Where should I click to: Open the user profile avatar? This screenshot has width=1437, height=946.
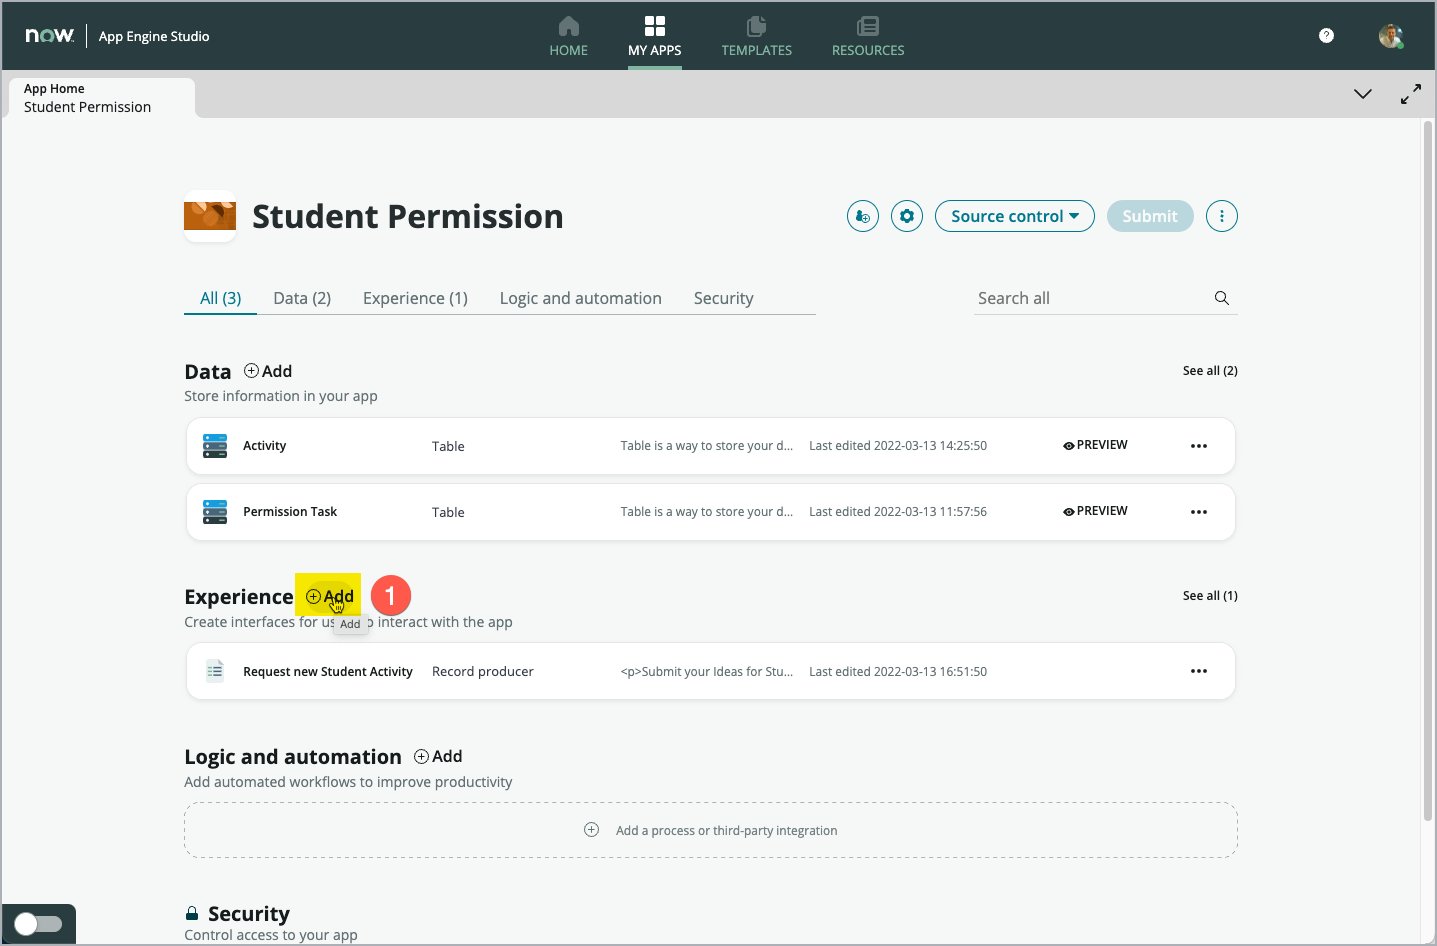1391,36
